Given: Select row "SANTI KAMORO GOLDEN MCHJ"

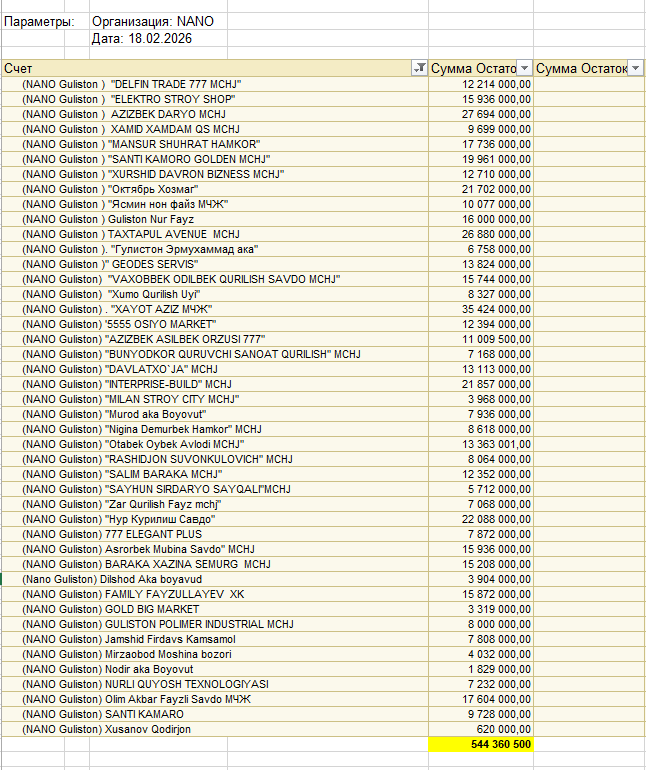Looking at the screenshot, I should click(215, 159).
